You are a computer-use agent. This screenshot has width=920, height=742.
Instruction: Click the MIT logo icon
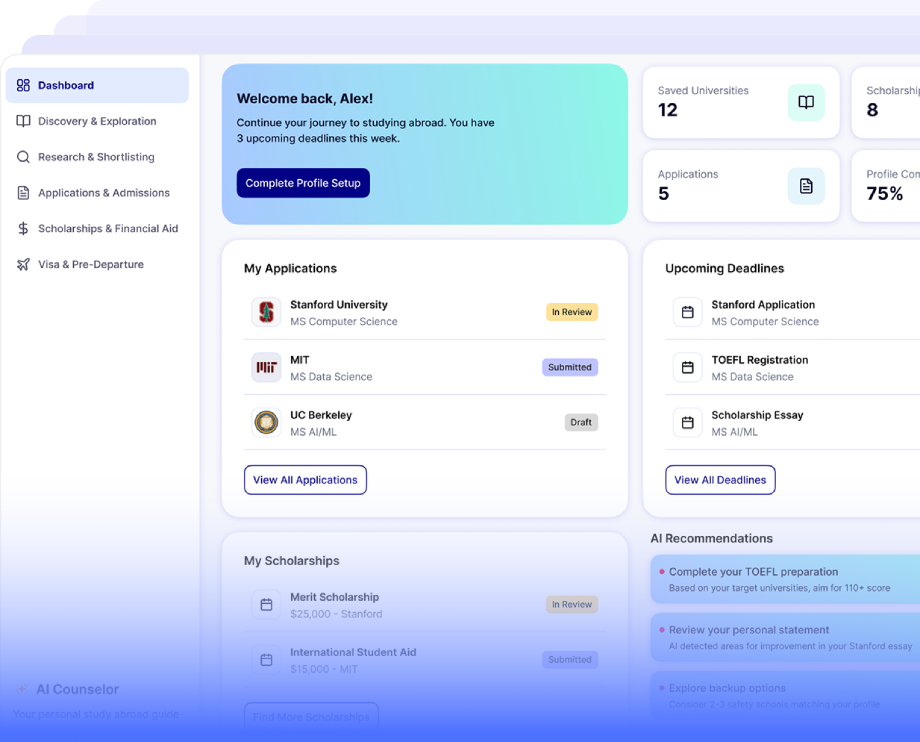pyautogui.click(x=266, y=367)
